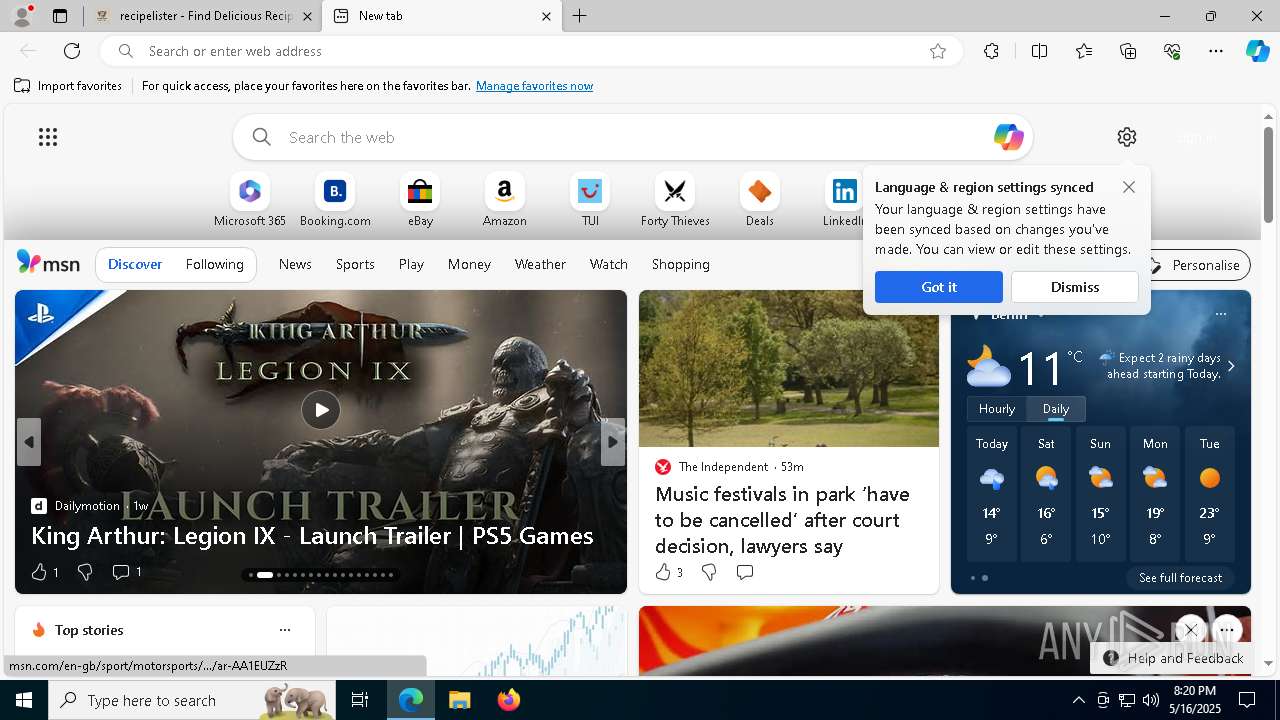Open the eBay quick link
This screenshot has height=720, width=1280.
(x=420, y=200)
